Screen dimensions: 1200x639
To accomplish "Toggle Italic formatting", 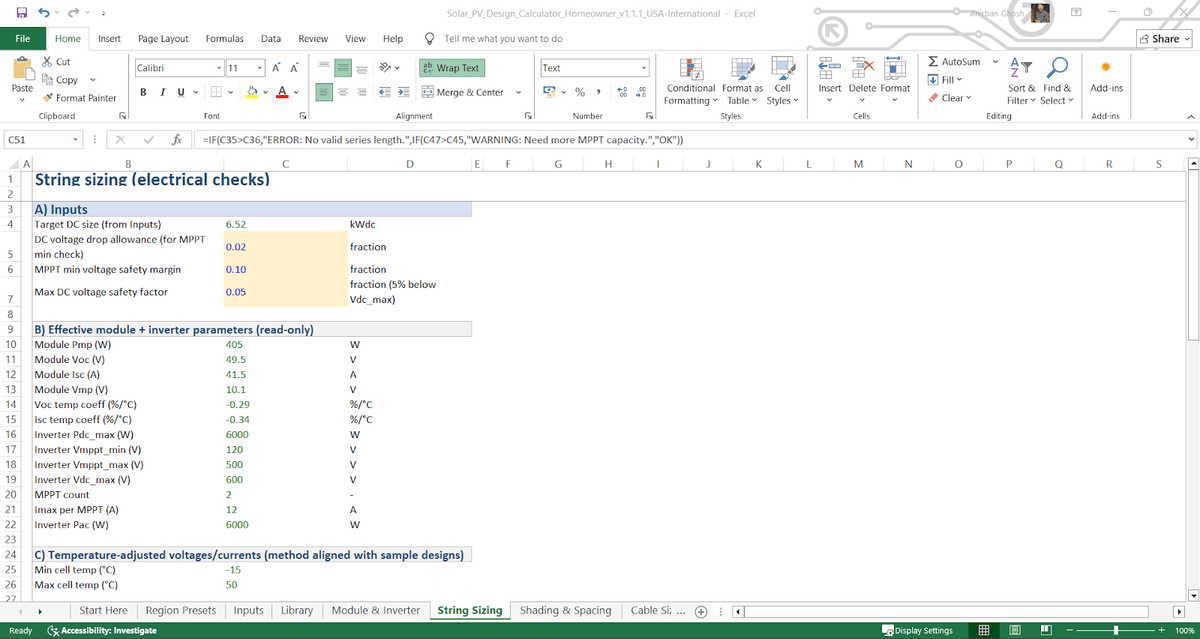I will coord(161,92).
